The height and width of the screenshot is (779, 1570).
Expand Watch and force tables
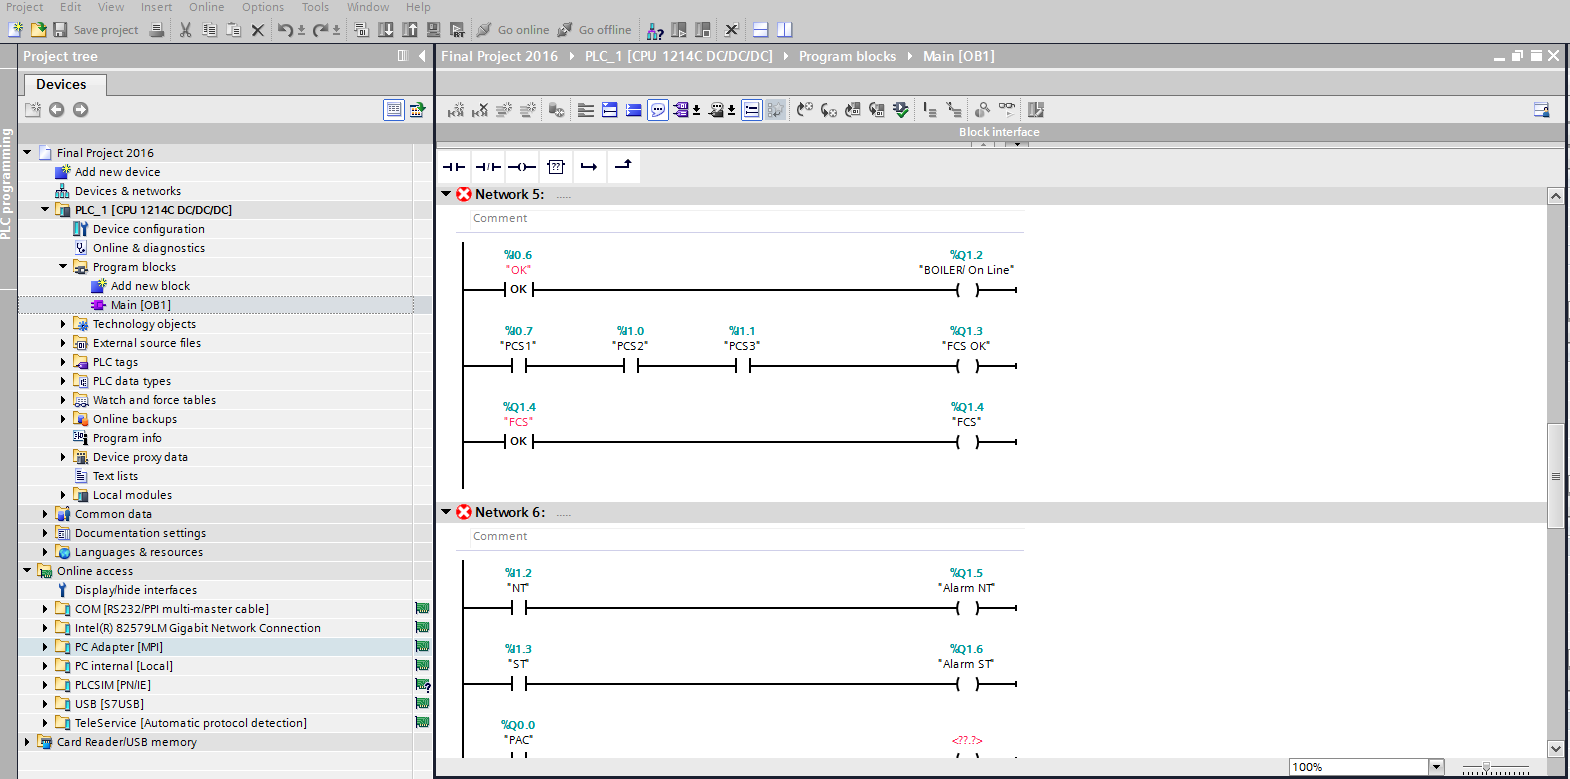click(63, 400)
